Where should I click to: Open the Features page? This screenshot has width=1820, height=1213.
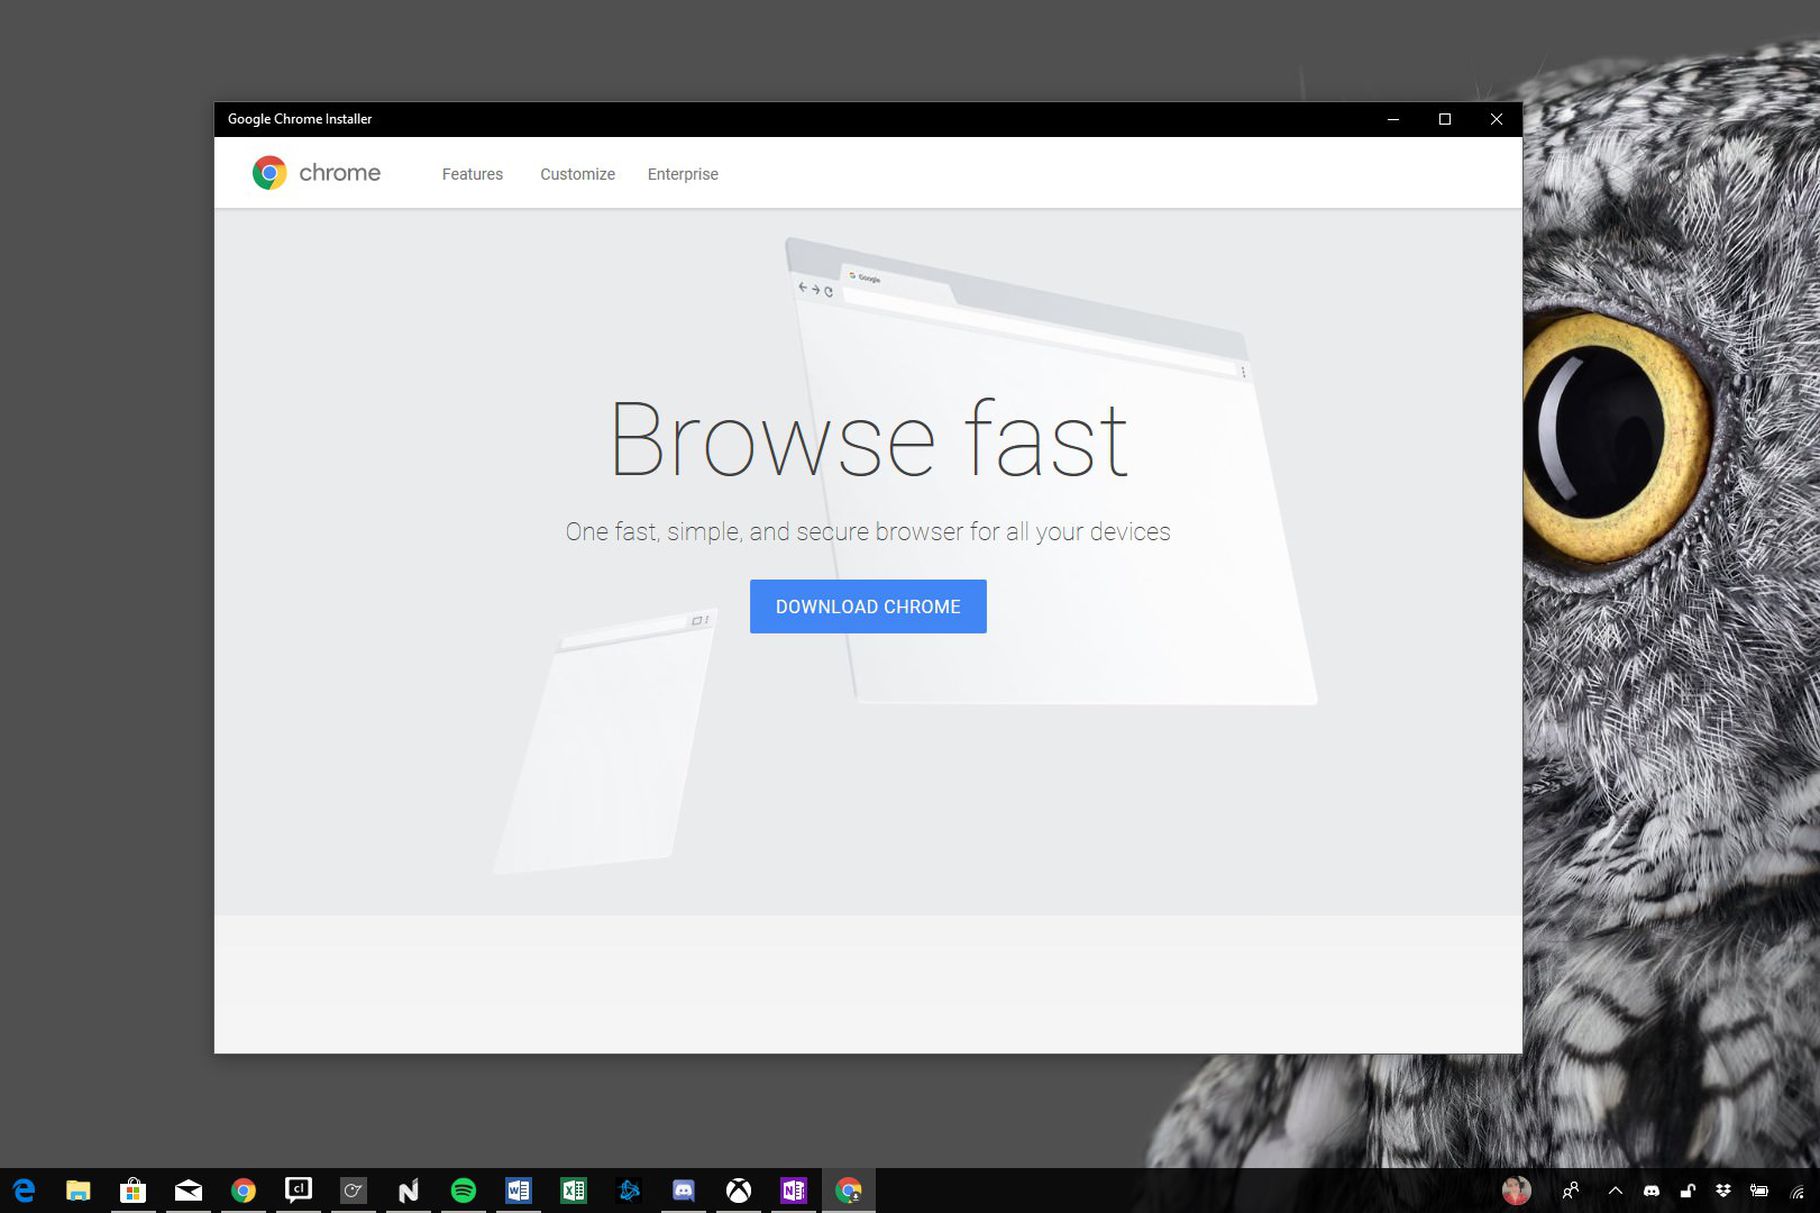click(472, 174)
